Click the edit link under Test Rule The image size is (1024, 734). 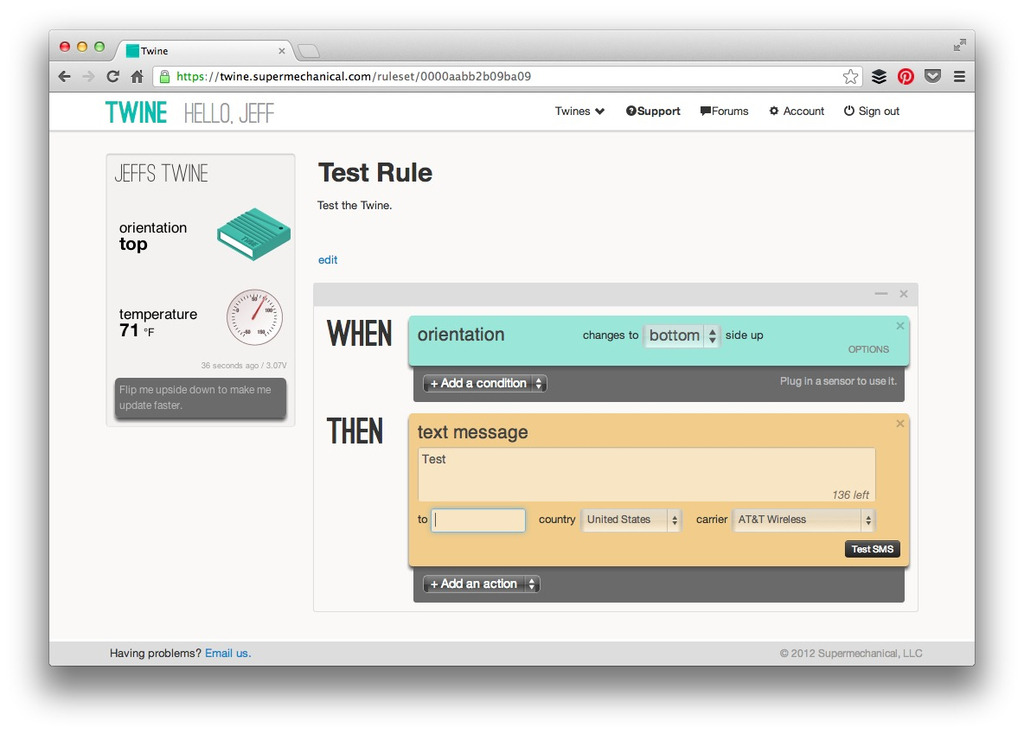click(x=328, y=260)
